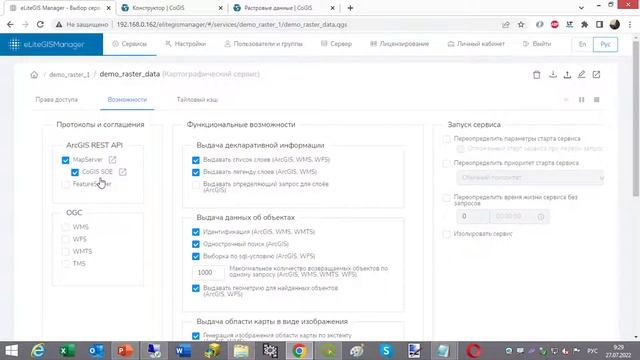Click the browser address bar URL

[232, 24]
